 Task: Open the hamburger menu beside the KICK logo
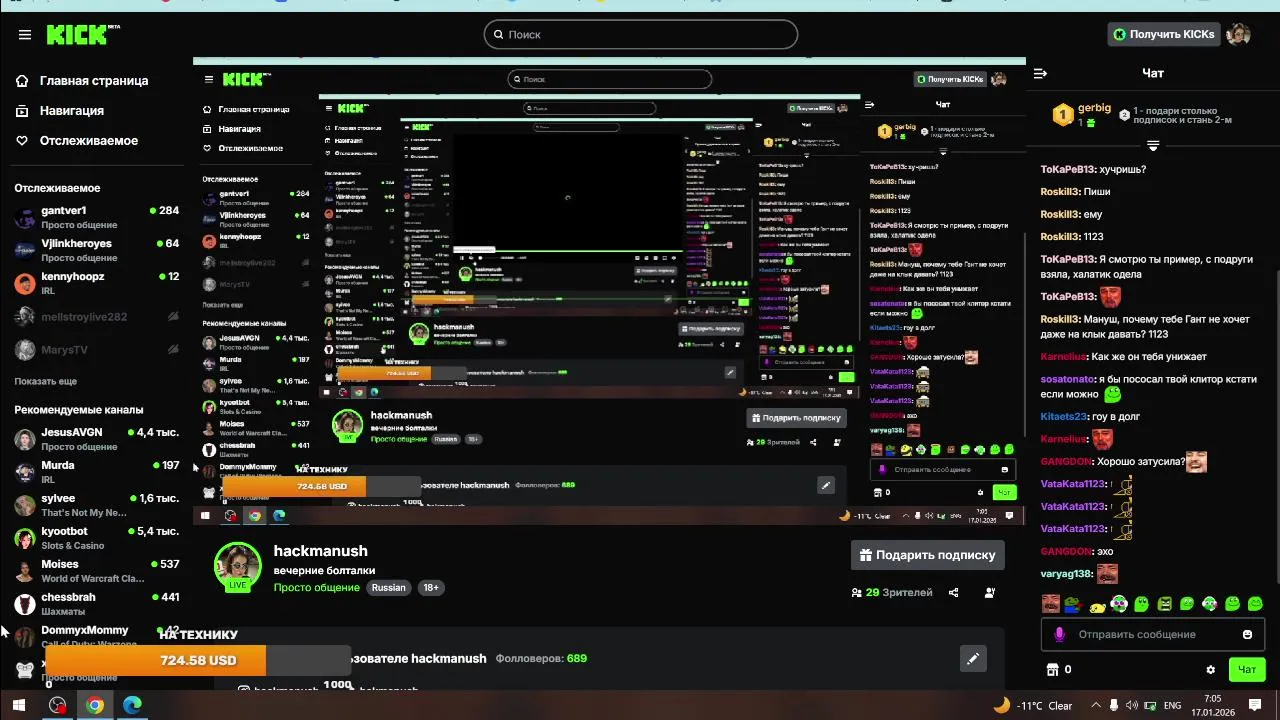coord(24,35)
